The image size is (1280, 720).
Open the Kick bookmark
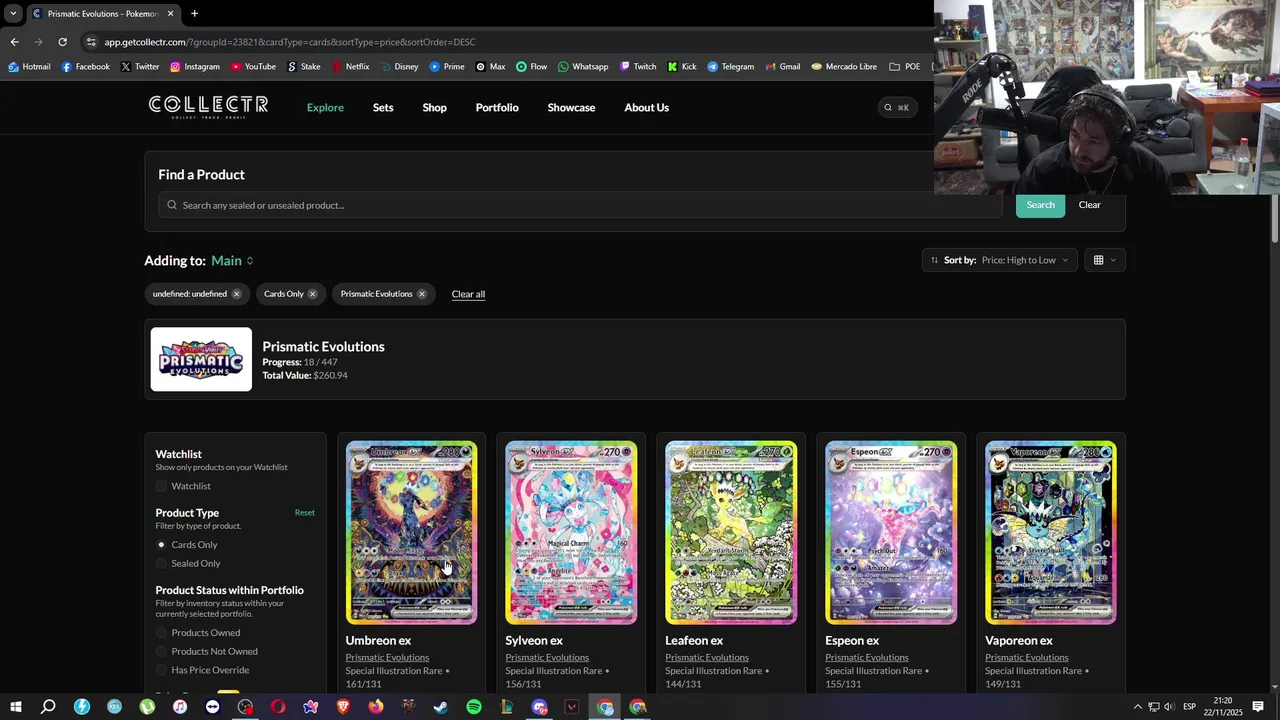point(681,67)
